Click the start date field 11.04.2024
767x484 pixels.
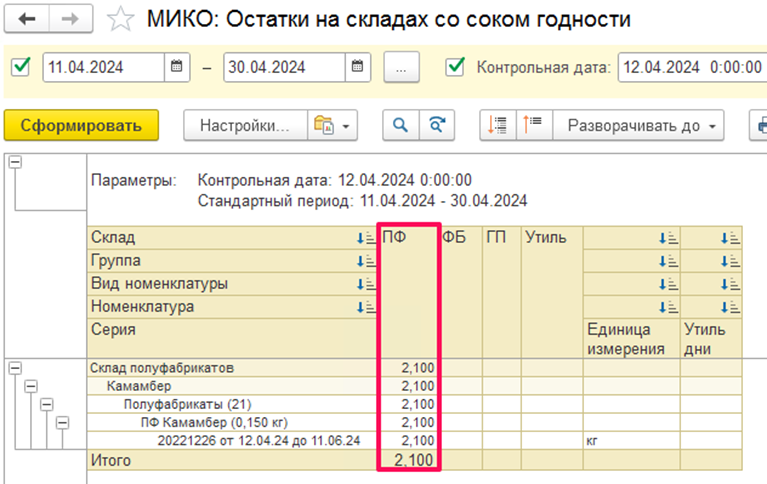click(x=104, y=67)
